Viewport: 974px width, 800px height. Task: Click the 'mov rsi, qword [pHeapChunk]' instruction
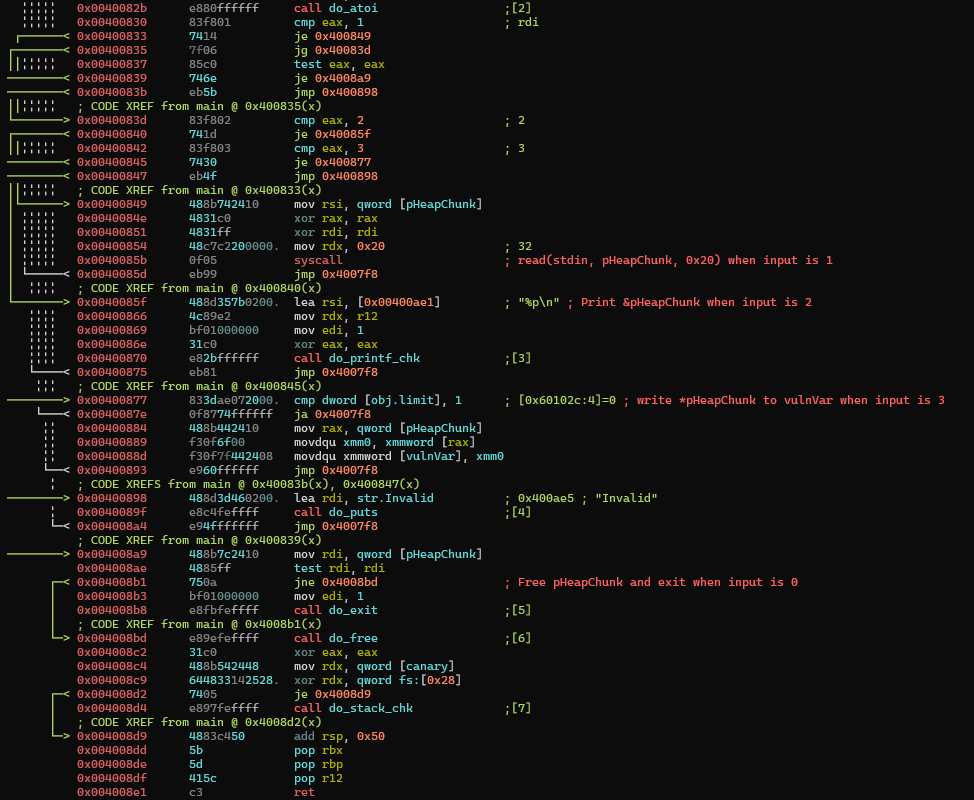pyautogui.click(x=388, y=204)
